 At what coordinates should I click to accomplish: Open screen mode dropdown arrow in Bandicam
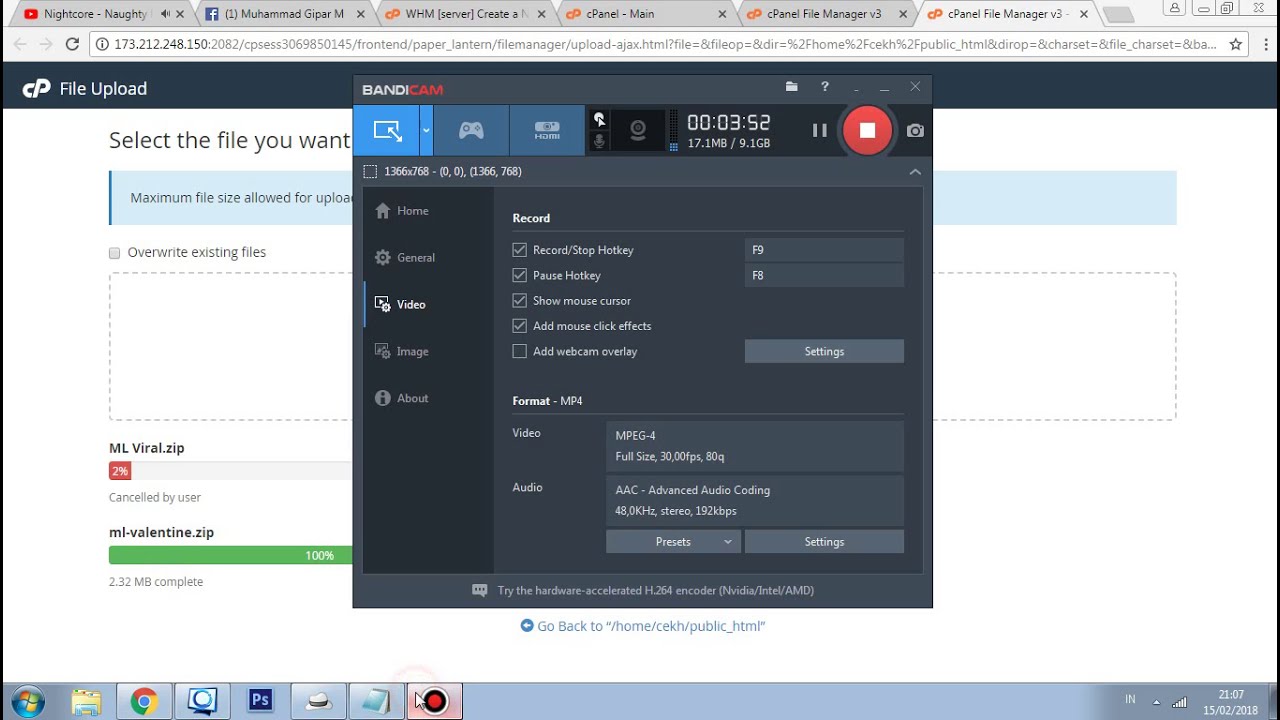click(426, 130)
